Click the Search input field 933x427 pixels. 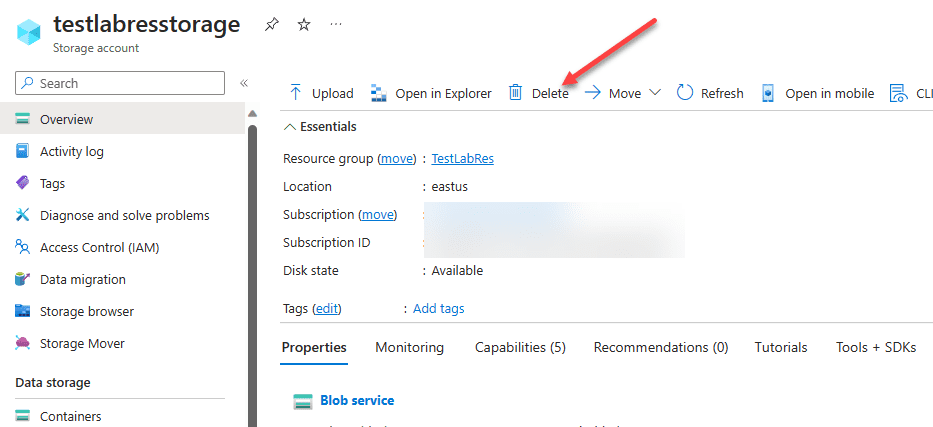click(x=120, y=83)
